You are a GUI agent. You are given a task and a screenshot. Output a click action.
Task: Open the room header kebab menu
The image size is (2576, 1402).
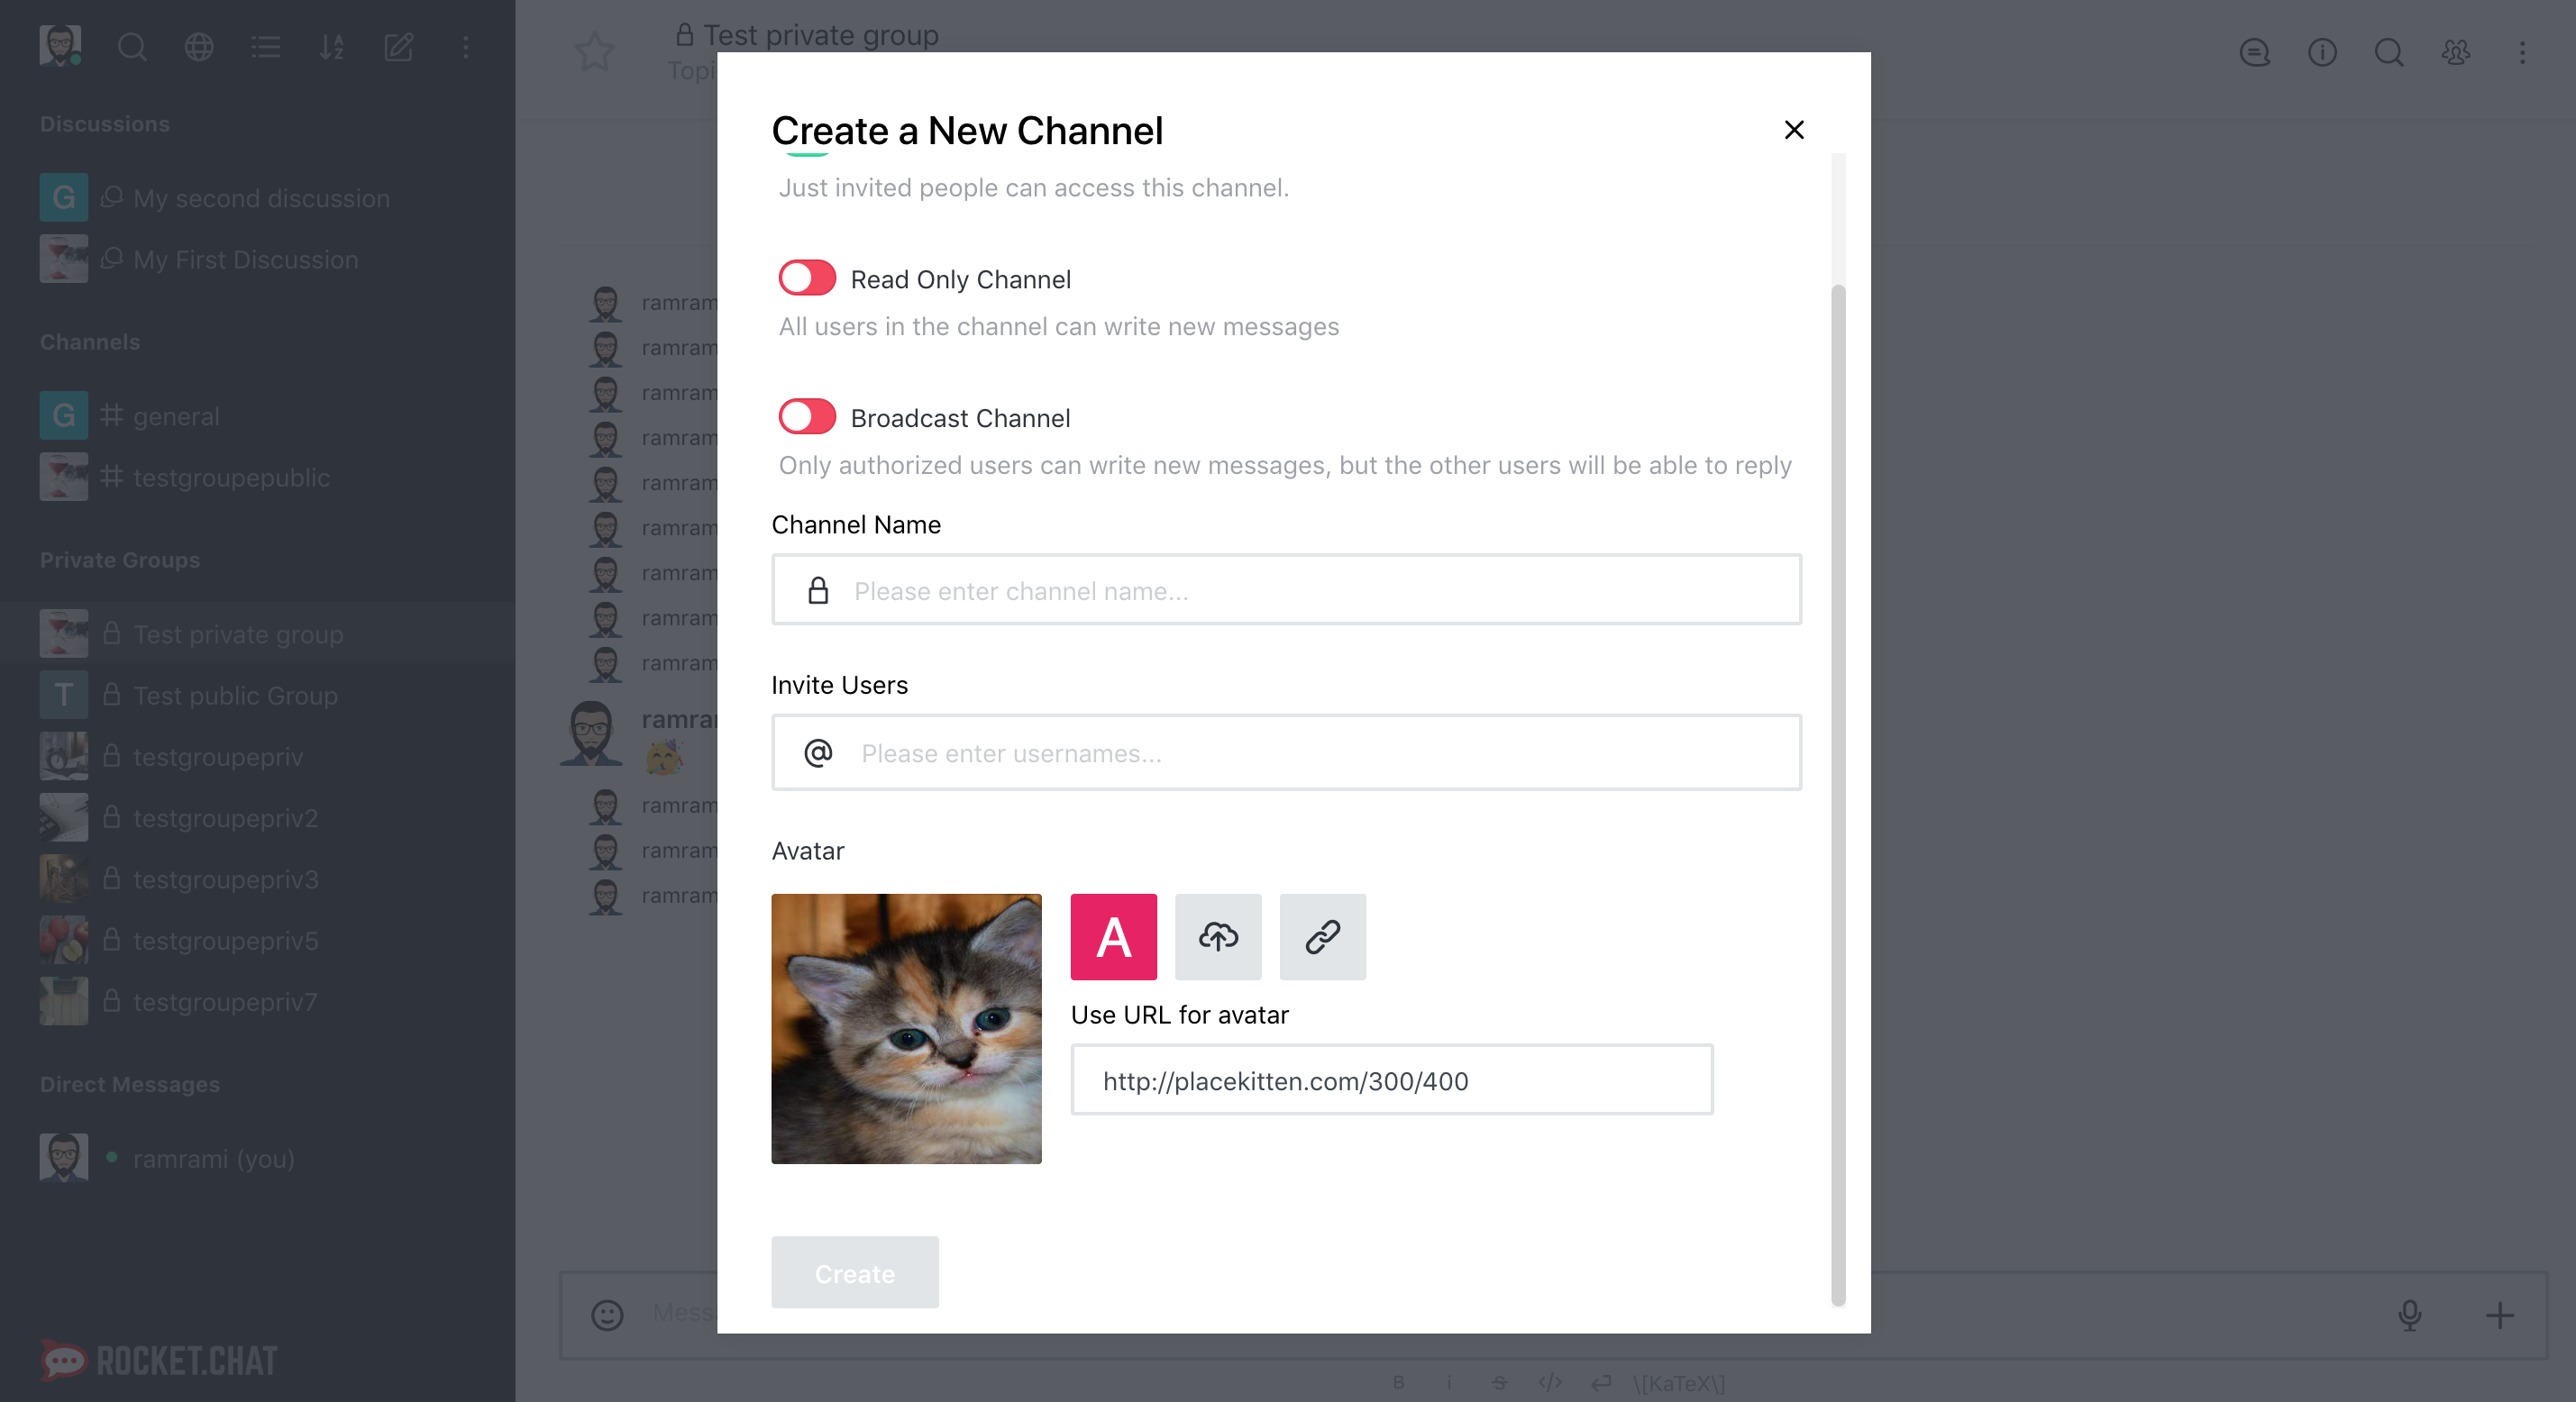point(2522,52)
